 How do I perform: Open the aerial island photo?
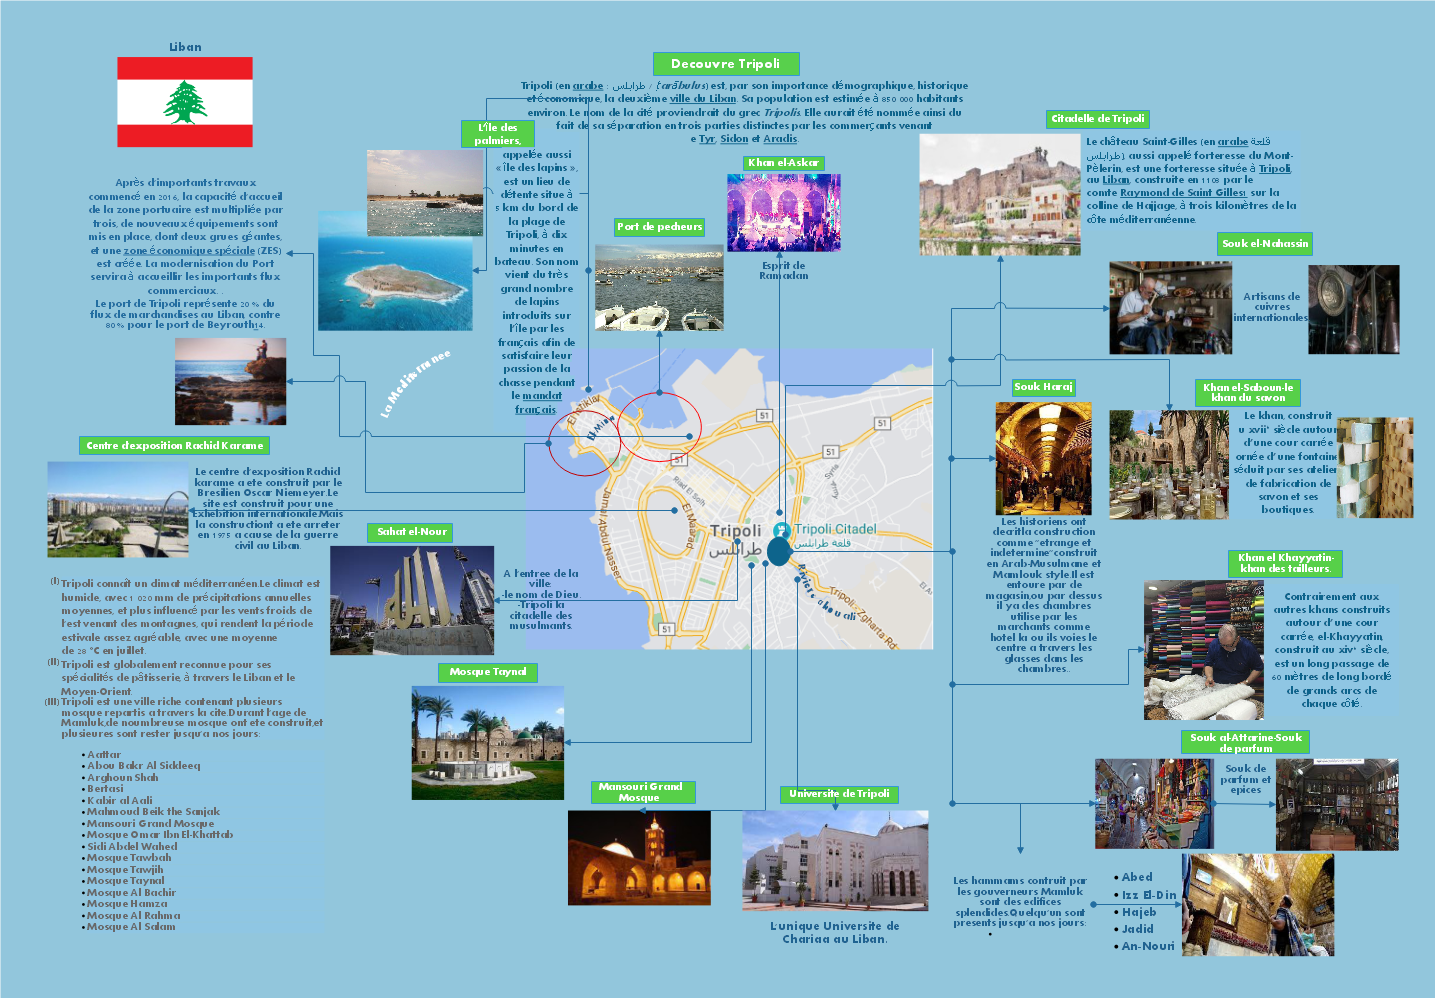(x=395, y=271)
